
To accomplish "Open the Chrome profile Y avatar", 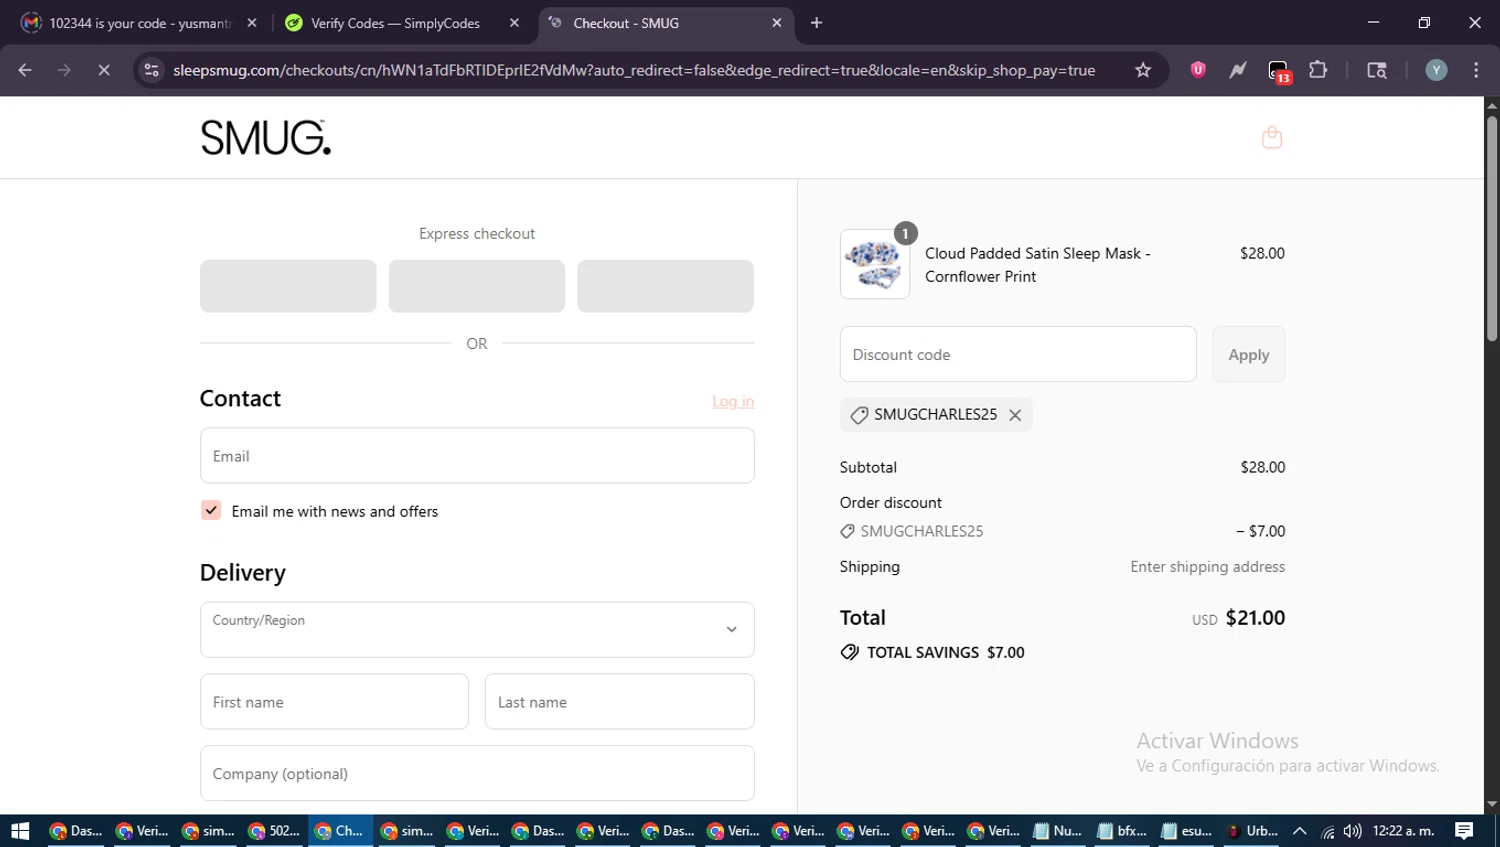I will coord(1436,70).
